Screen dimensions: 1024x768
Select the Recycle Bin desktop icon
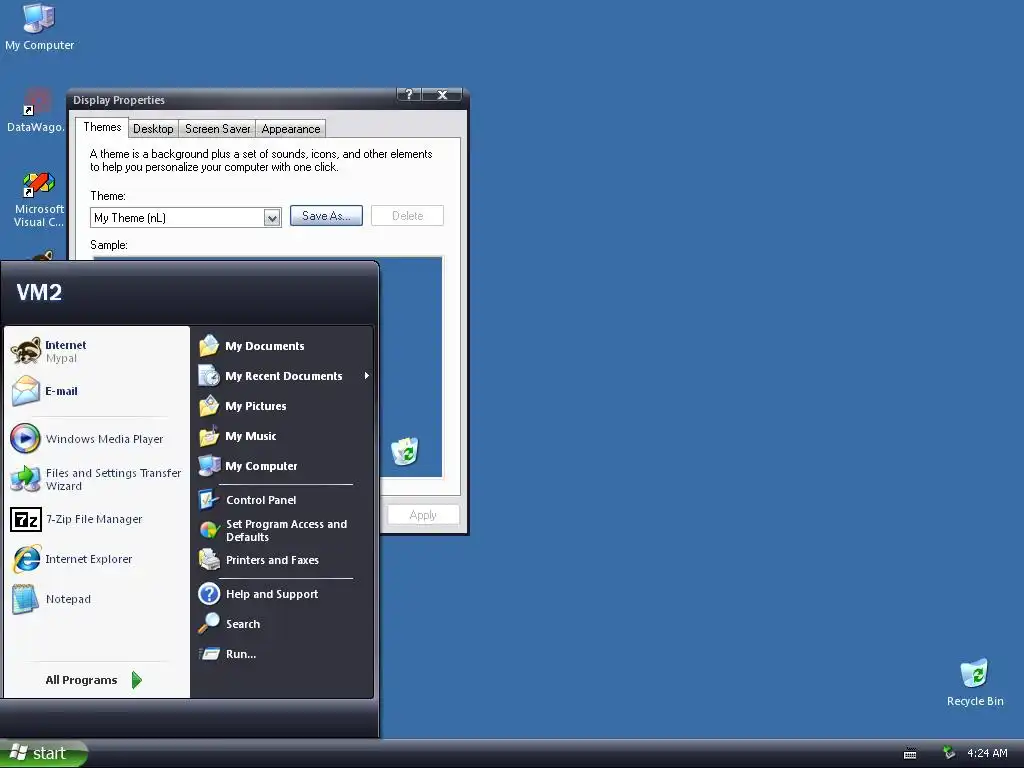[975, 683]
